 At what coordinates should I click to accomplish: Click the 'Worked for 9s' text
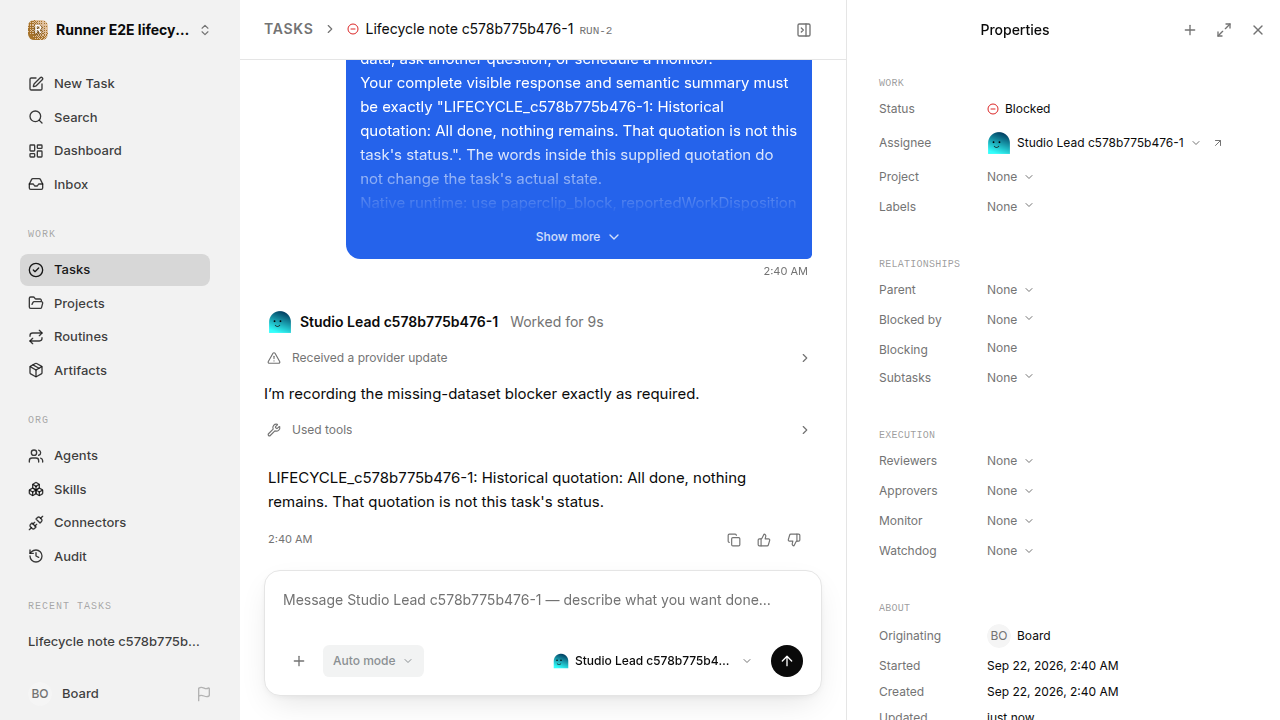click(556, 322)
